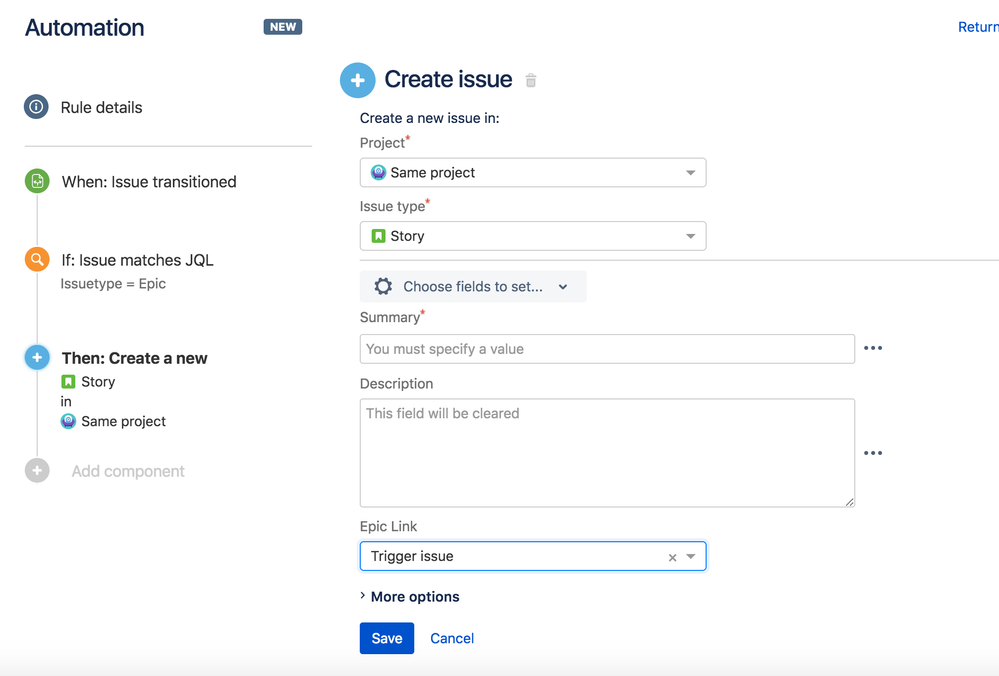This screenshot has width=999, height=676.
Task: Open the Description field more options ellipsis
Action: (873, 453)
